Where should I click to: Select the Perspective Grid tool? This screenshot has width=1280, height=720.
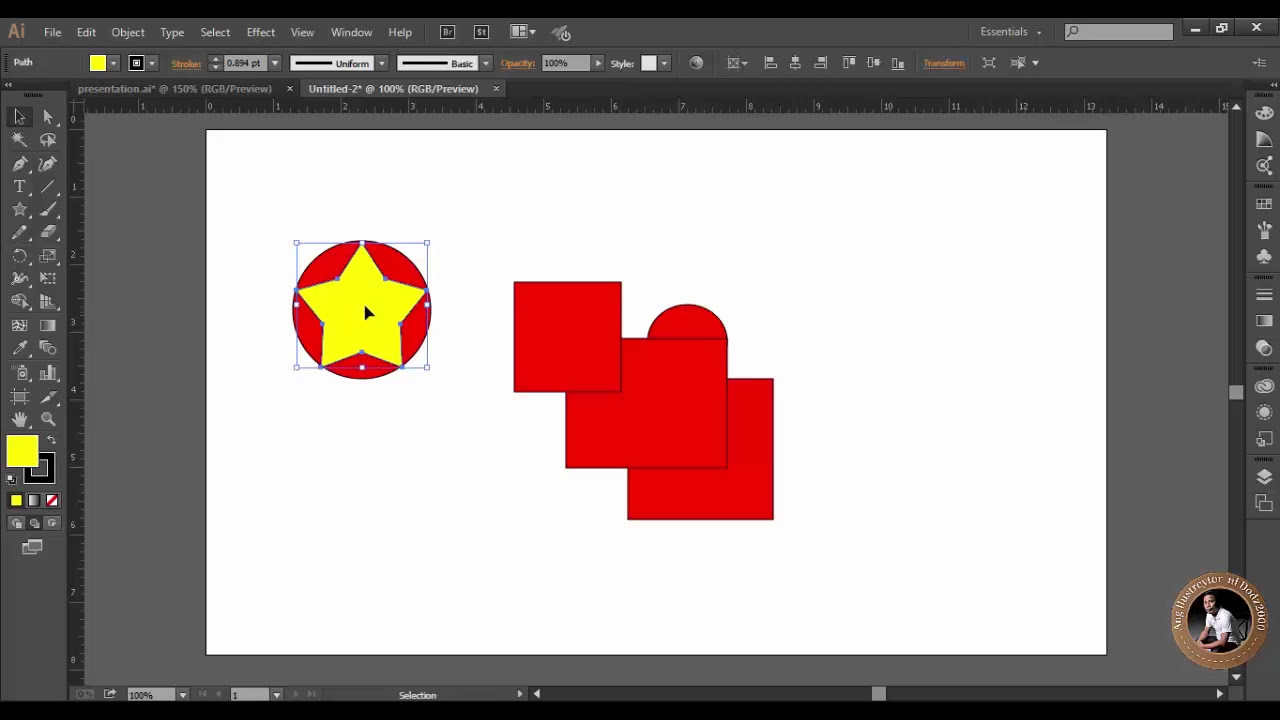point(48,302)
